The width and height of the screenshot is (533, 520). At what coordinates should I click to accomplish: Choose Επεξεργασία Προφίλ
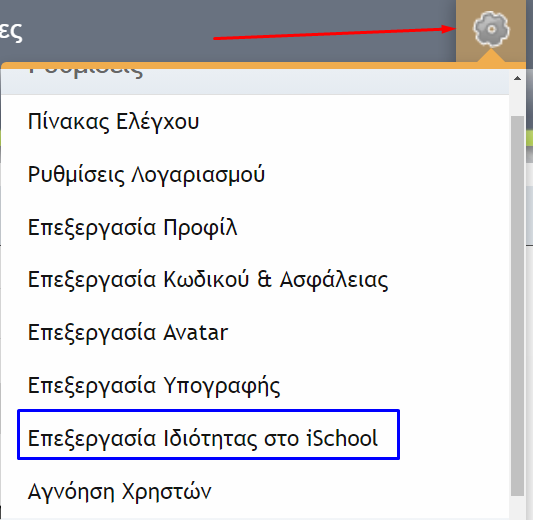[133, 227]
